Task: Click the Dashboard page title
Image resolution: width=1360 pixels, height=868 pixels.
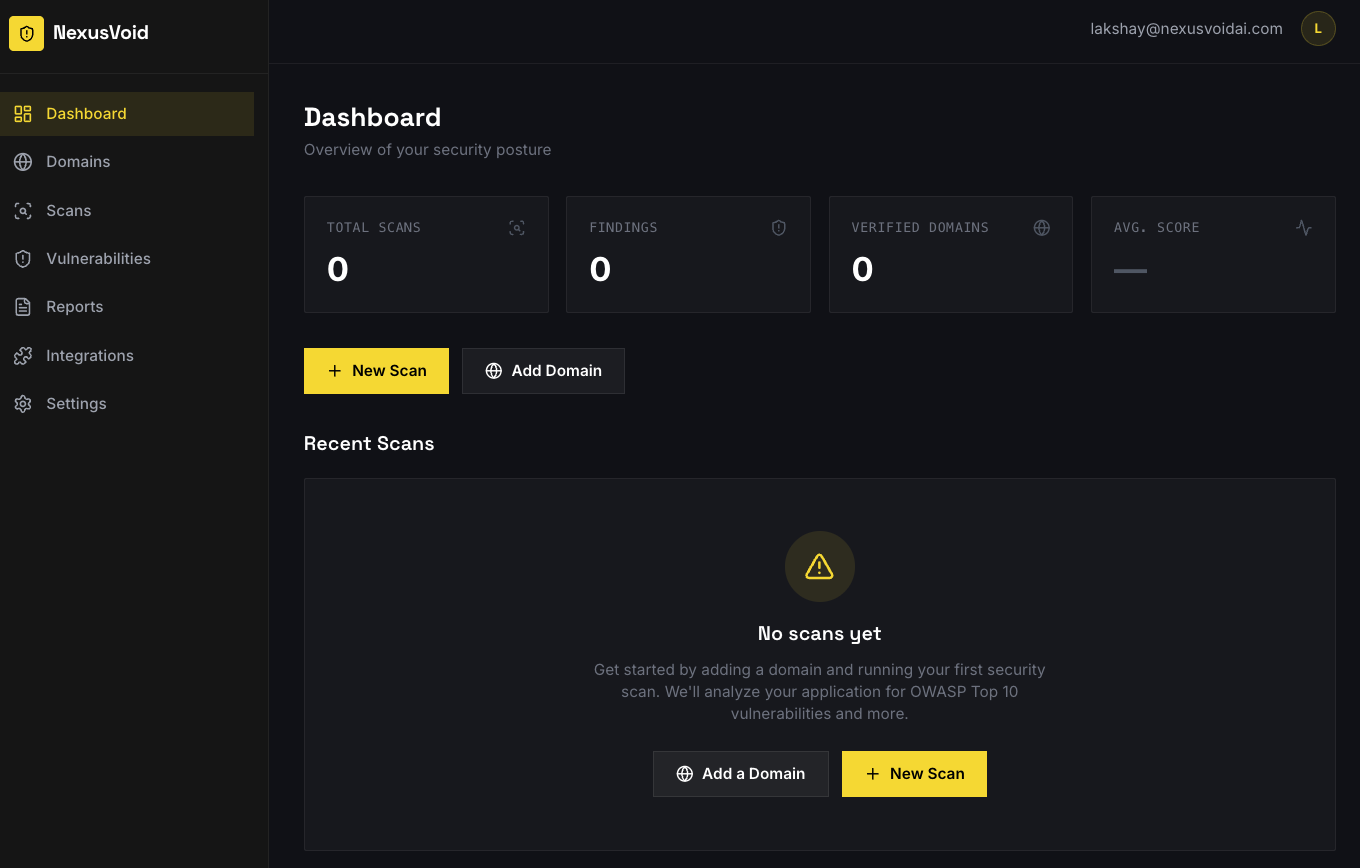Action: (372, 118)
